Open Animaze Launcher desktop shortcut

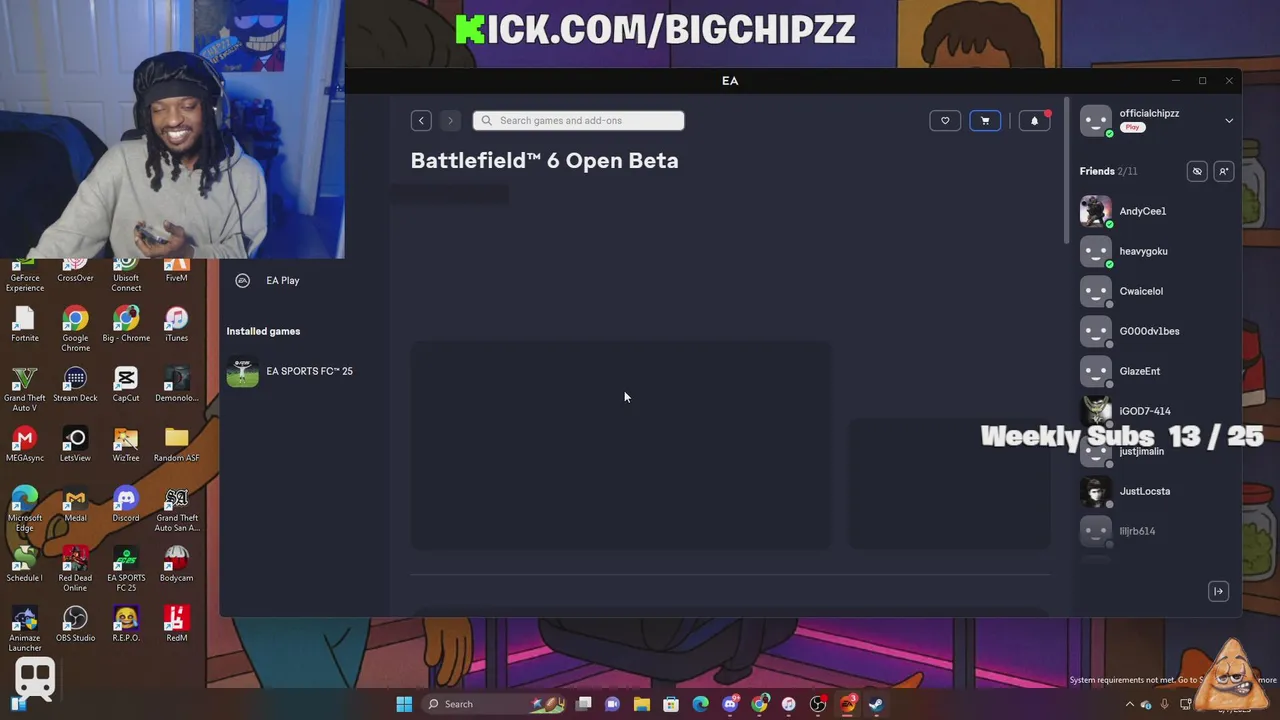point(25,628)
